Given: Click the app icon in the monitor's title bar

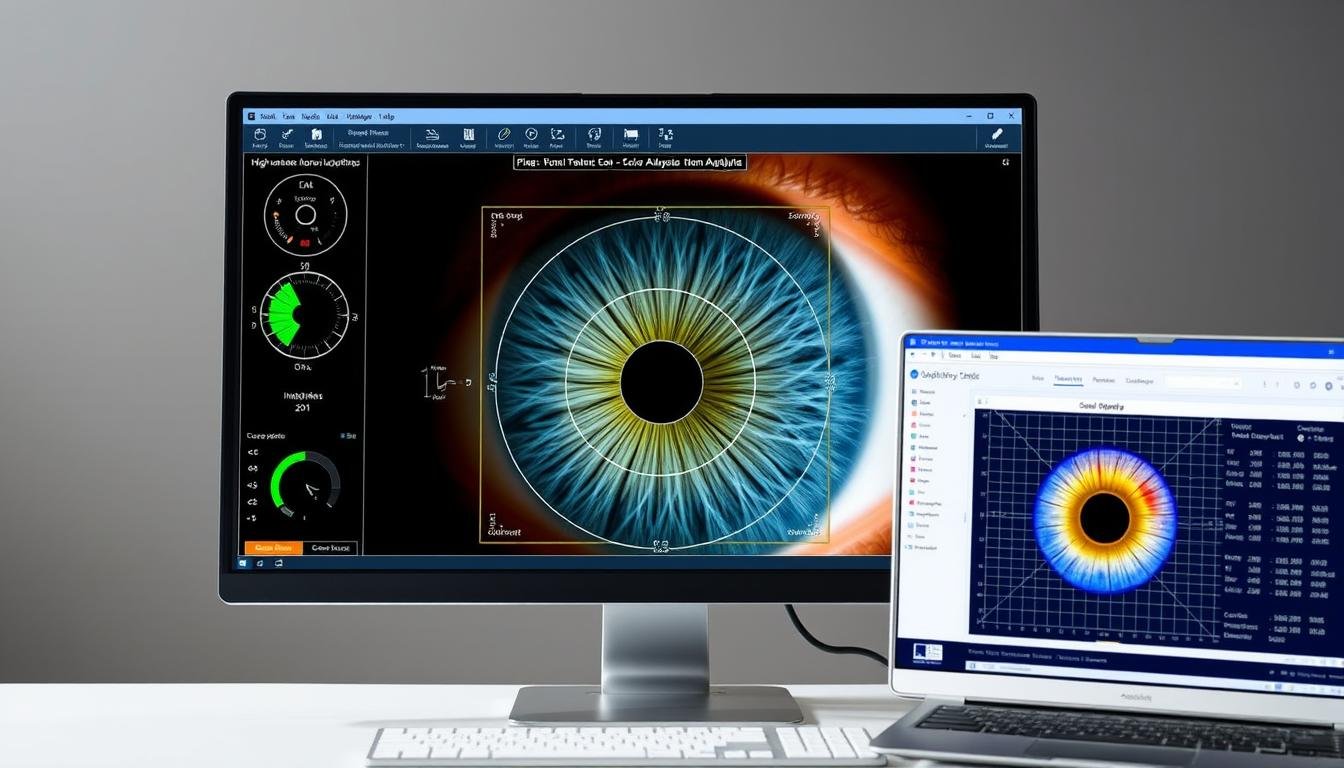Looking at the screenshot, I should [x=252, y=116].
